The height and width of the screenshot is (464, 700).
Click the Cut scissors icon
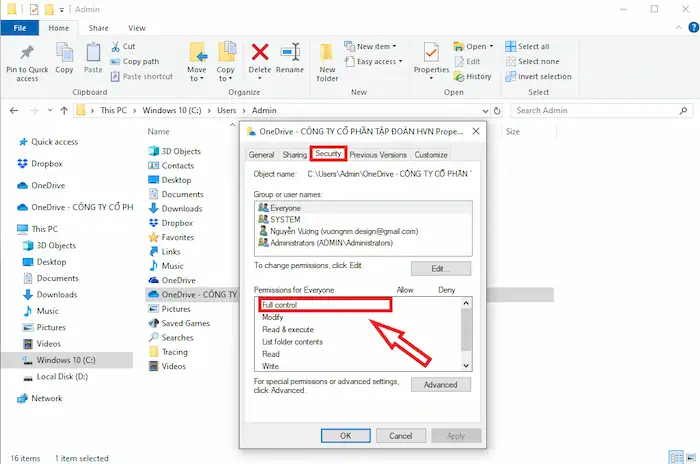coord(118,46)
